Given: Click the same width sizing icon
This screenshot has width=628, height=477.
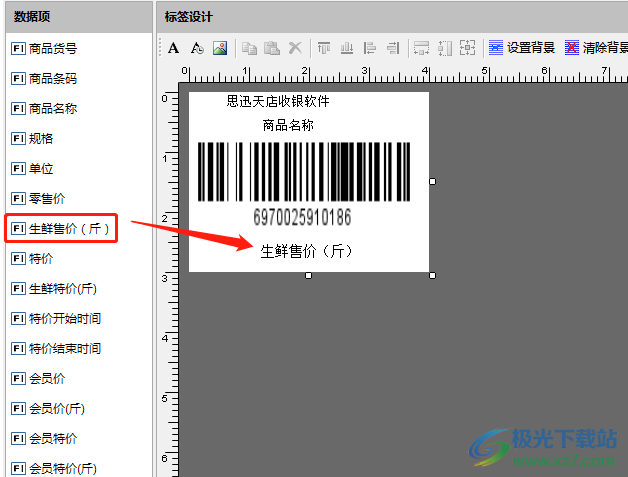Looking at the screenshot, I should click(421, 48).
